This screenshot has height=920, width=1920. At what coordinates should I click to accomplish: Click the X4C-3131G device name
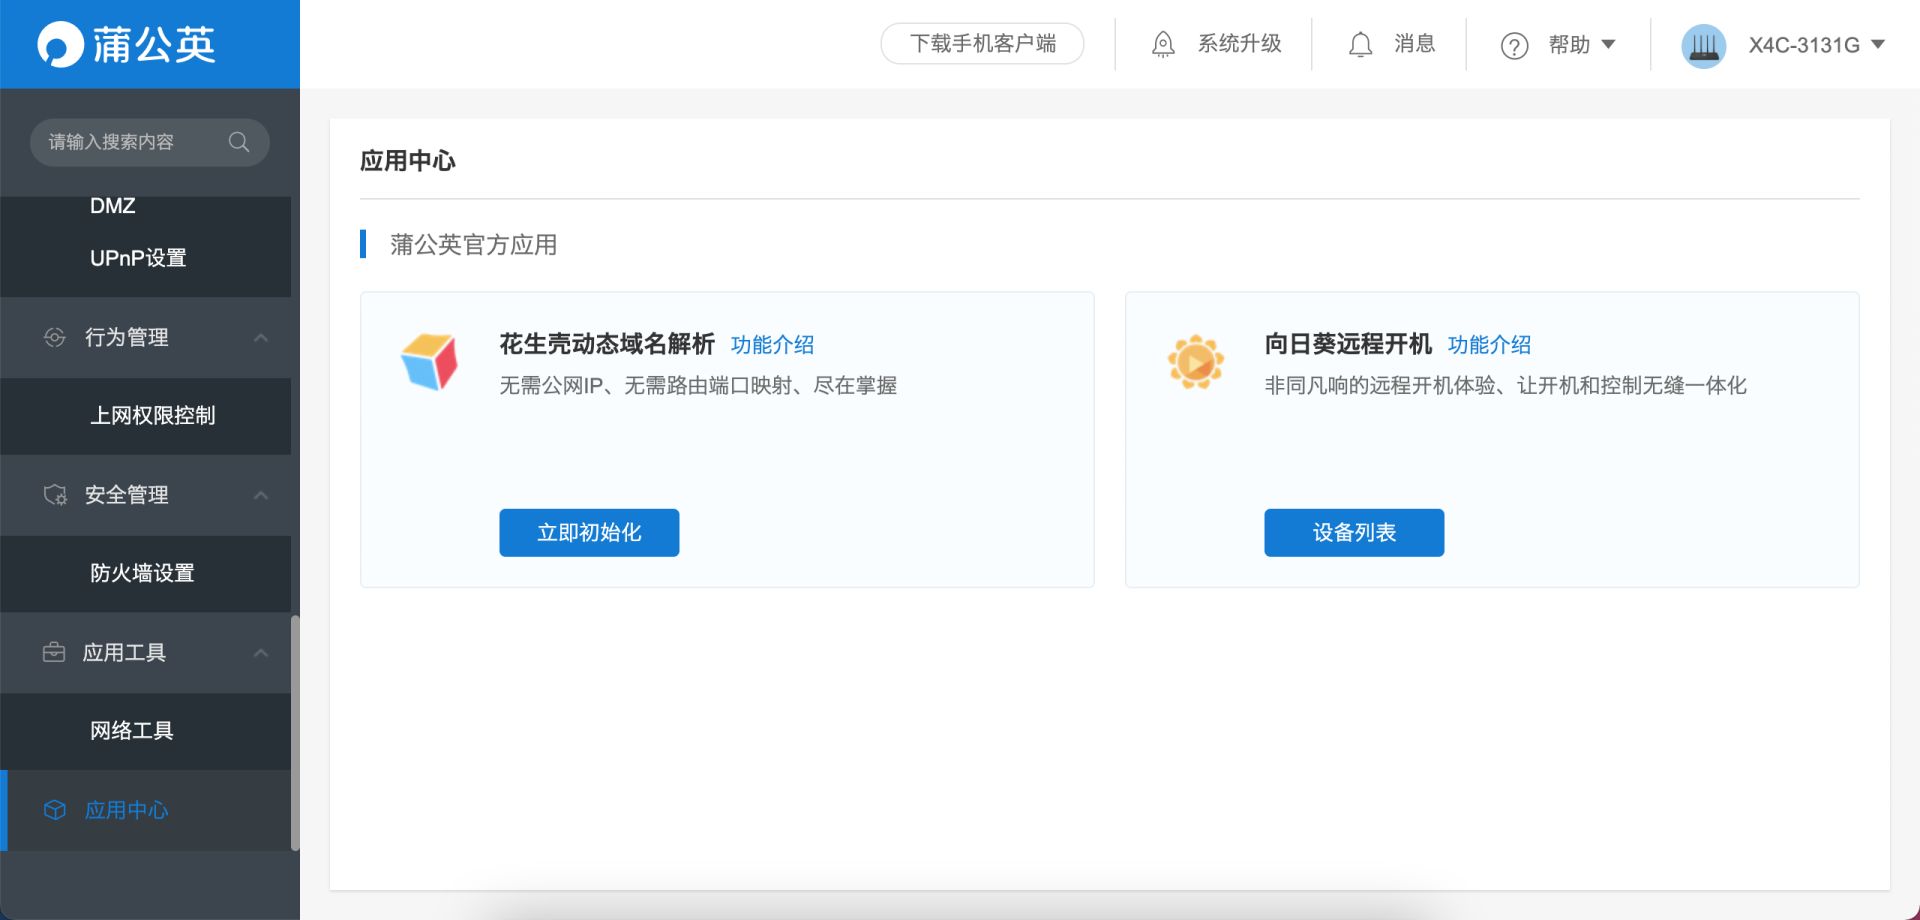1804,45
